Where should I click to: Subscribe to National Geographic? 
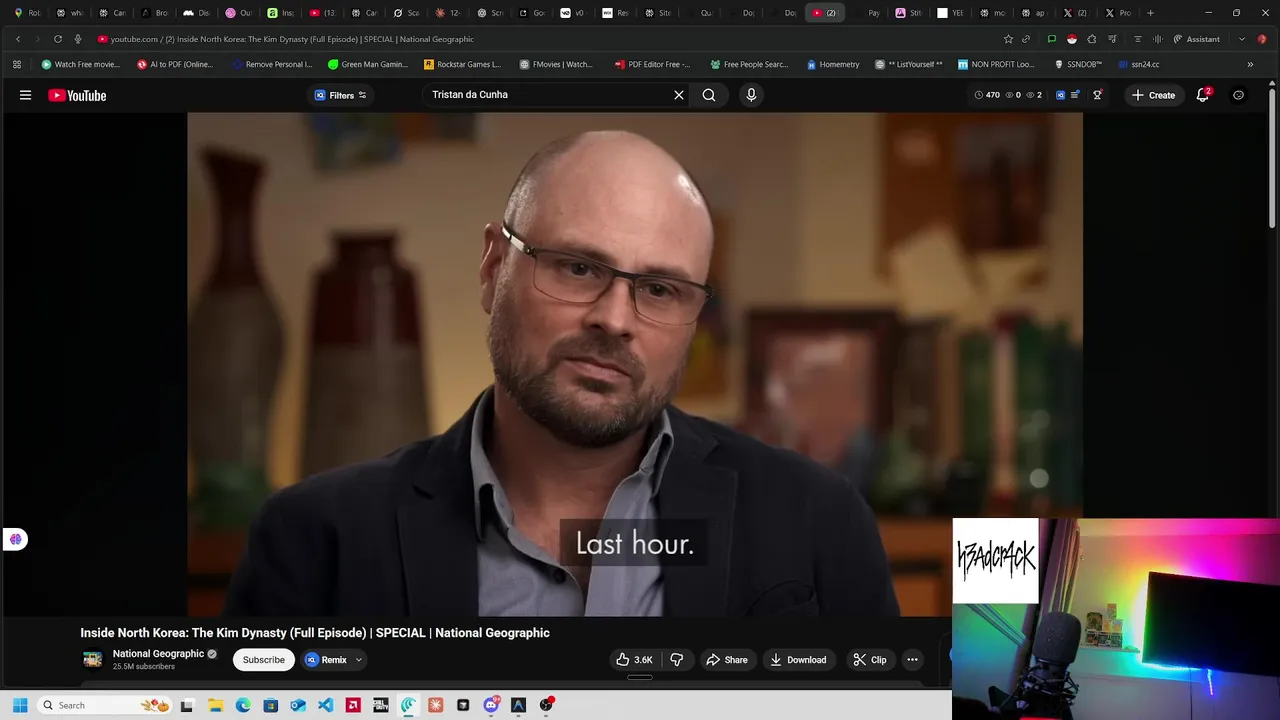[264, 660]
